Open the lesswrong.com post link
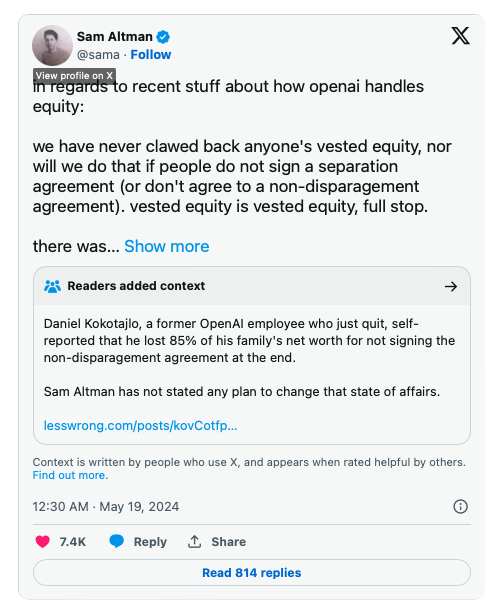The image size is (500, 604). [140, 426]
